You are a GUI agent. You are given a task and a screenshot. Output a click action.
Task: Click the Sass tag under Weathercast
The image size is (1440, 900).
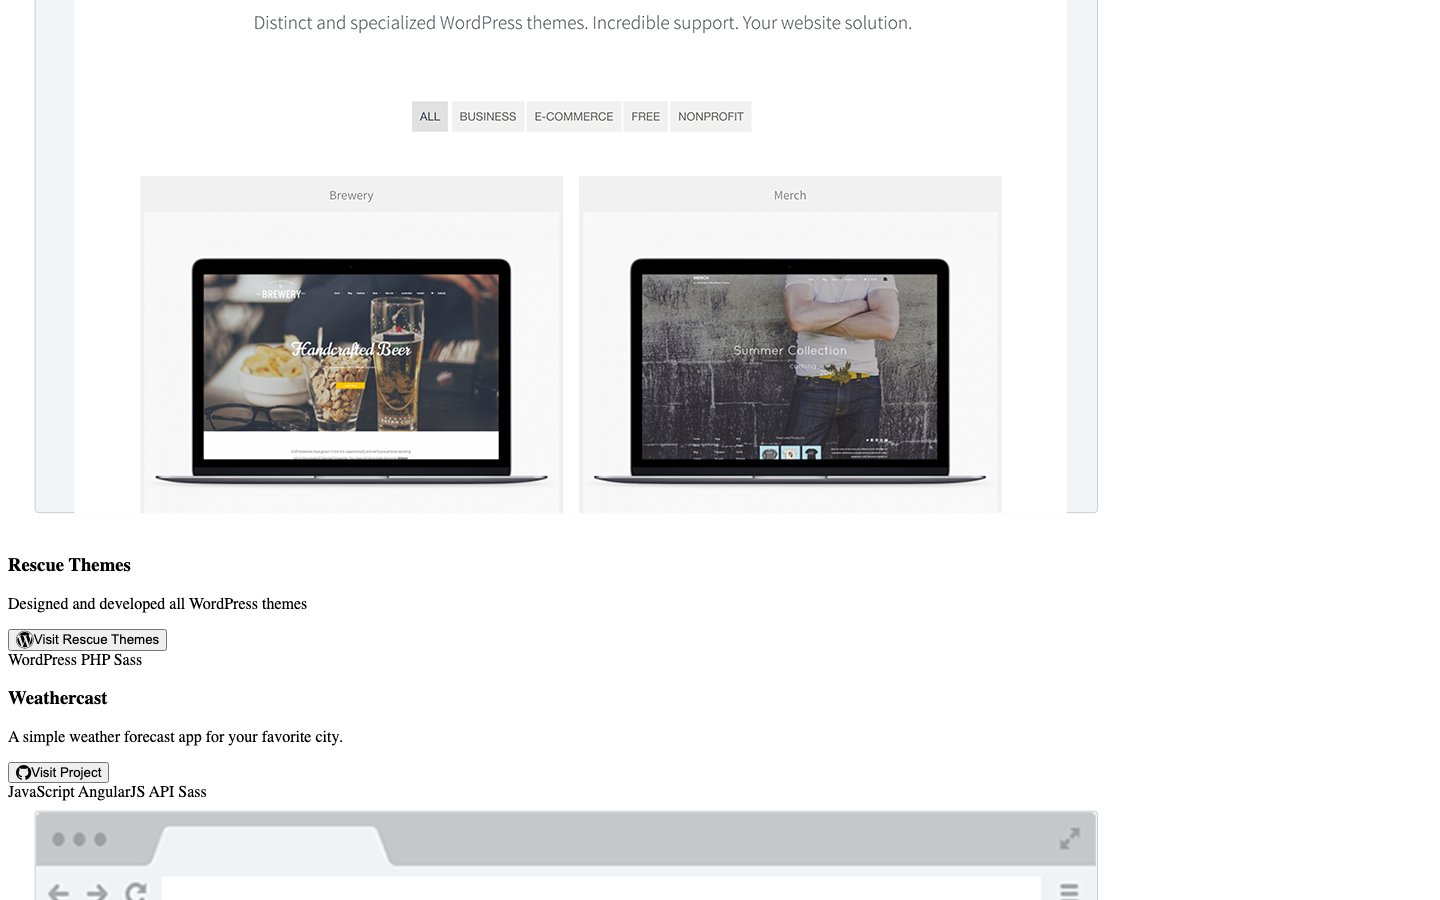point(192,792)
